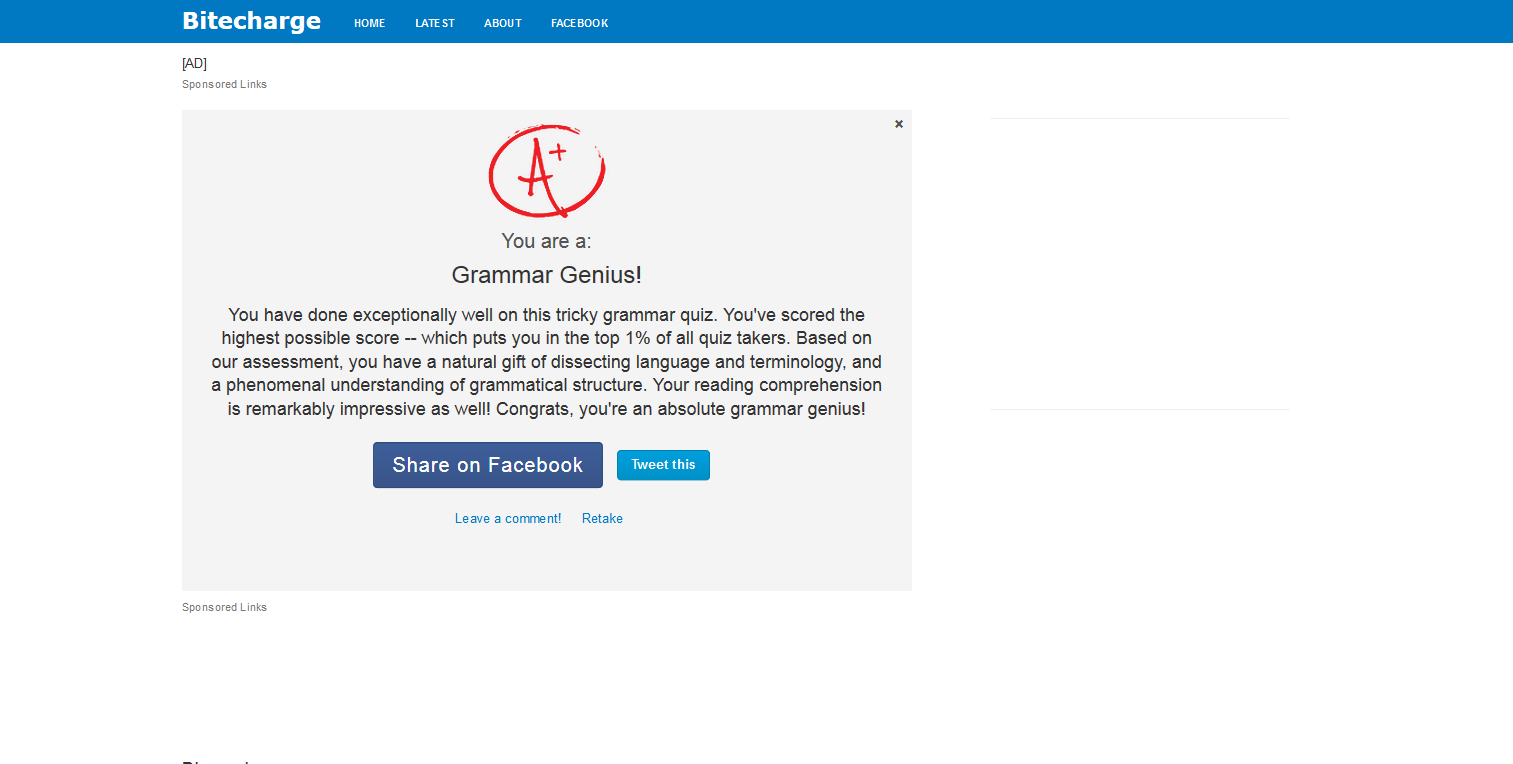Share your result on Facebook
The image size is (1513, 764).
(487, 464)
